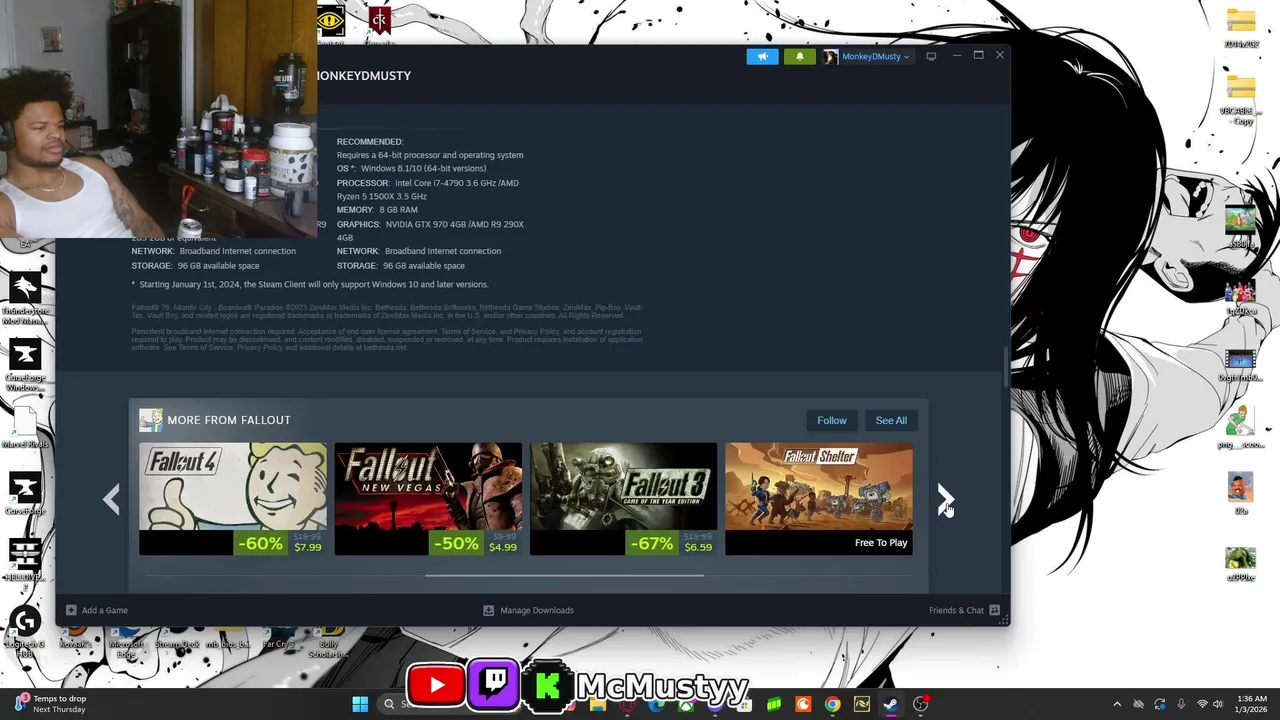Click the microphone tray icon

tap(1181, 704)
